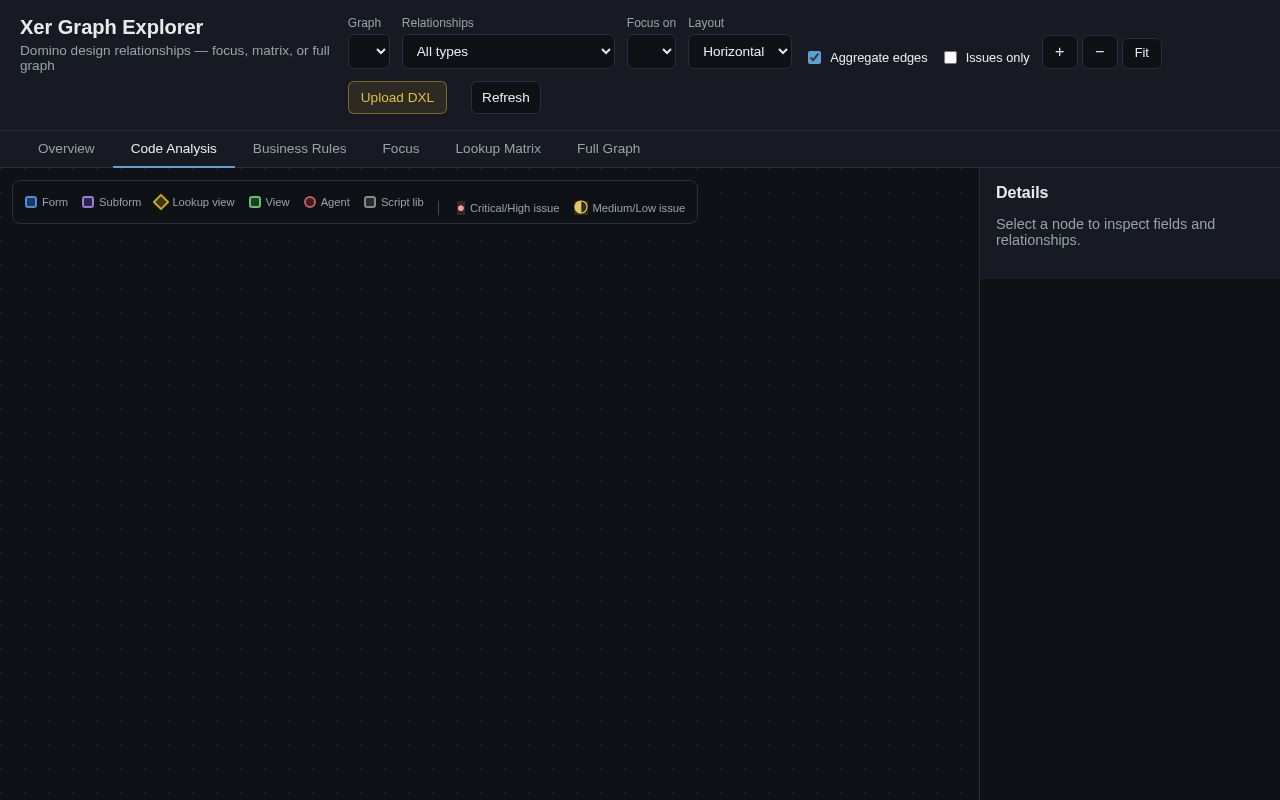Screen dimensions: 1280x800
Task: Click the Upload DXL button
Action: 397,97
